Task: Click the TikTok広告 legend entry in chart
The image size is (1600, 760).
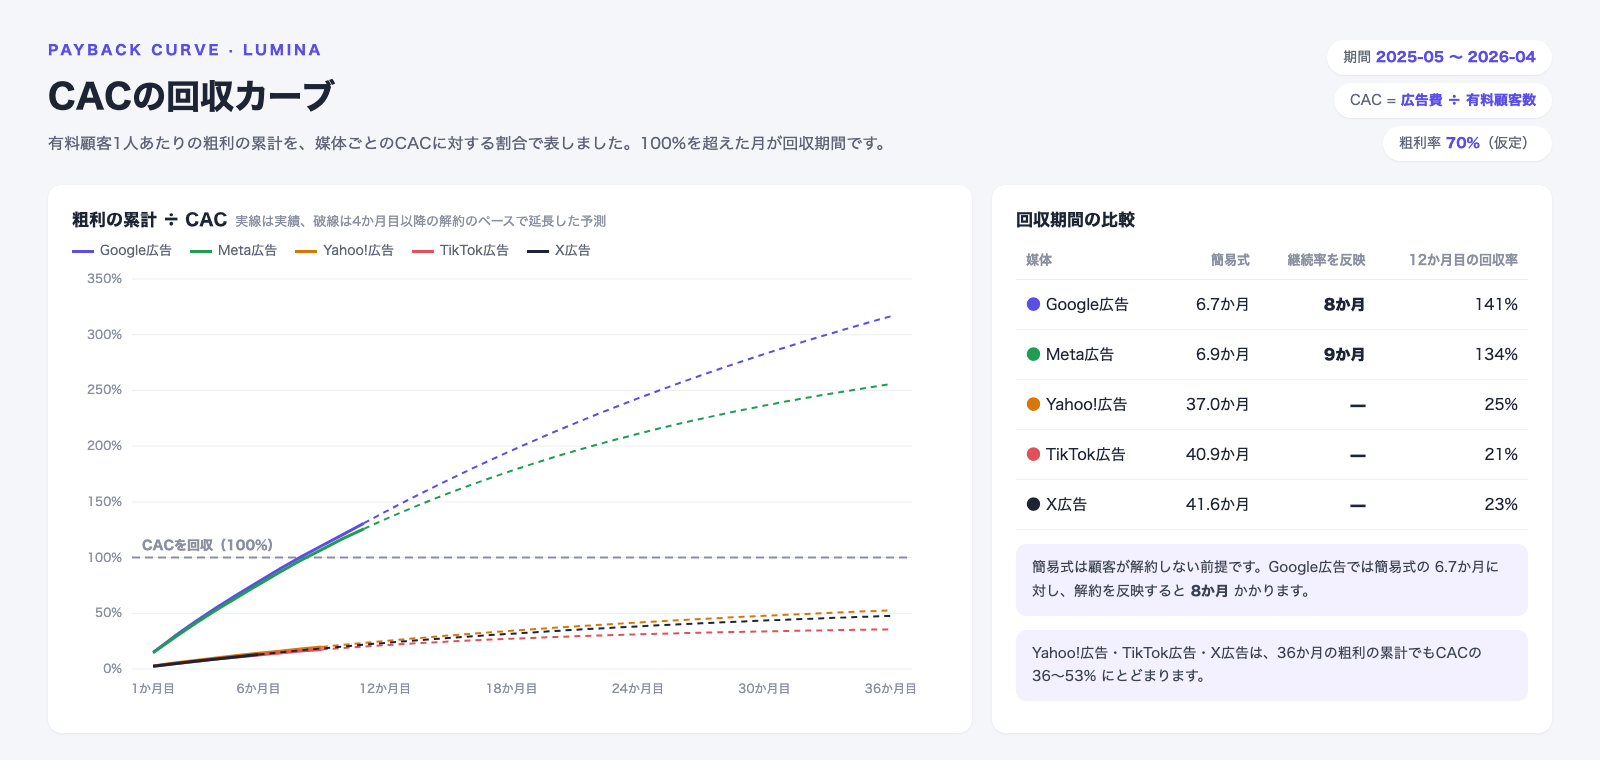Action: click(460, 250)
